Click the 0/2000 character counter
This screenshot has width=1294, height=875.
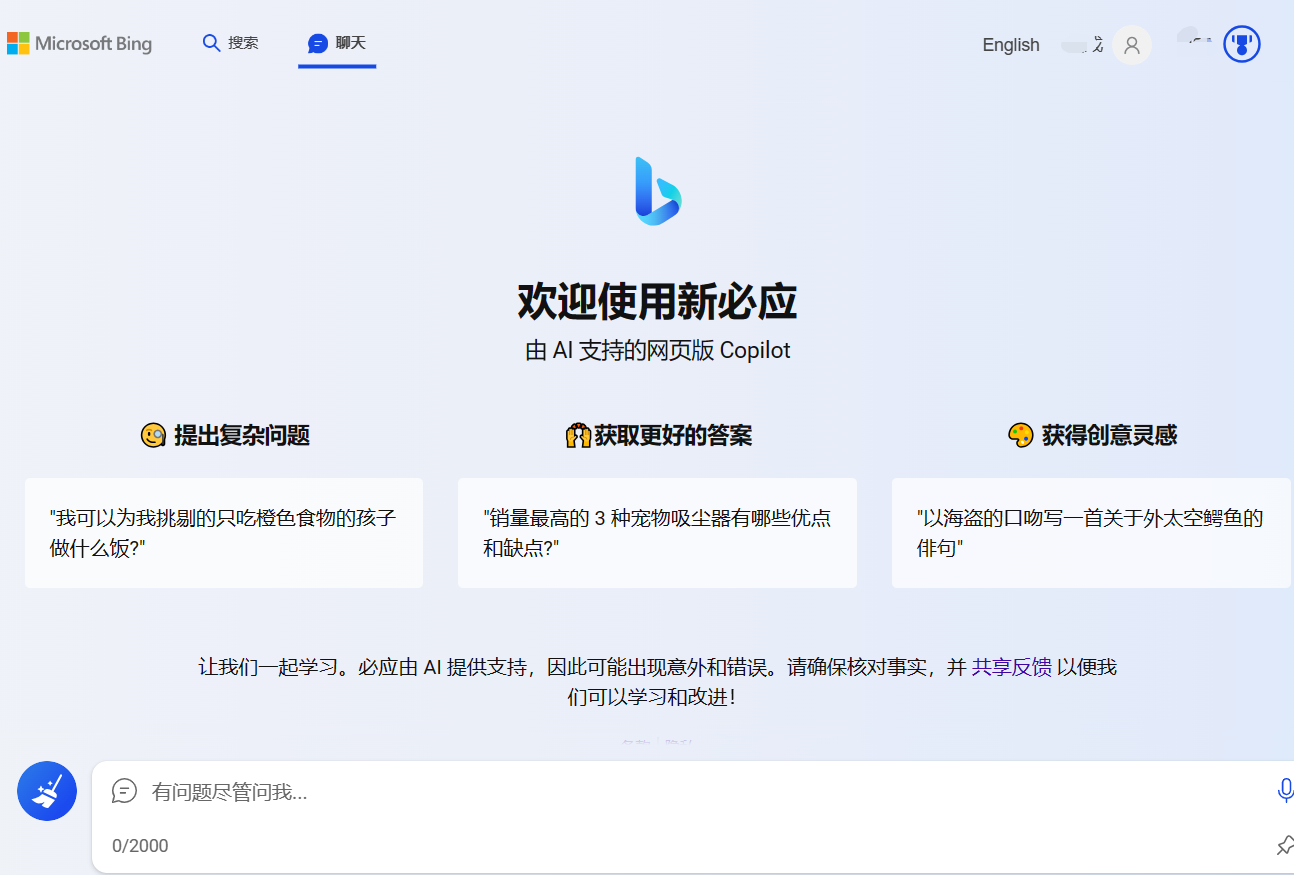click(x=140, y=846)
